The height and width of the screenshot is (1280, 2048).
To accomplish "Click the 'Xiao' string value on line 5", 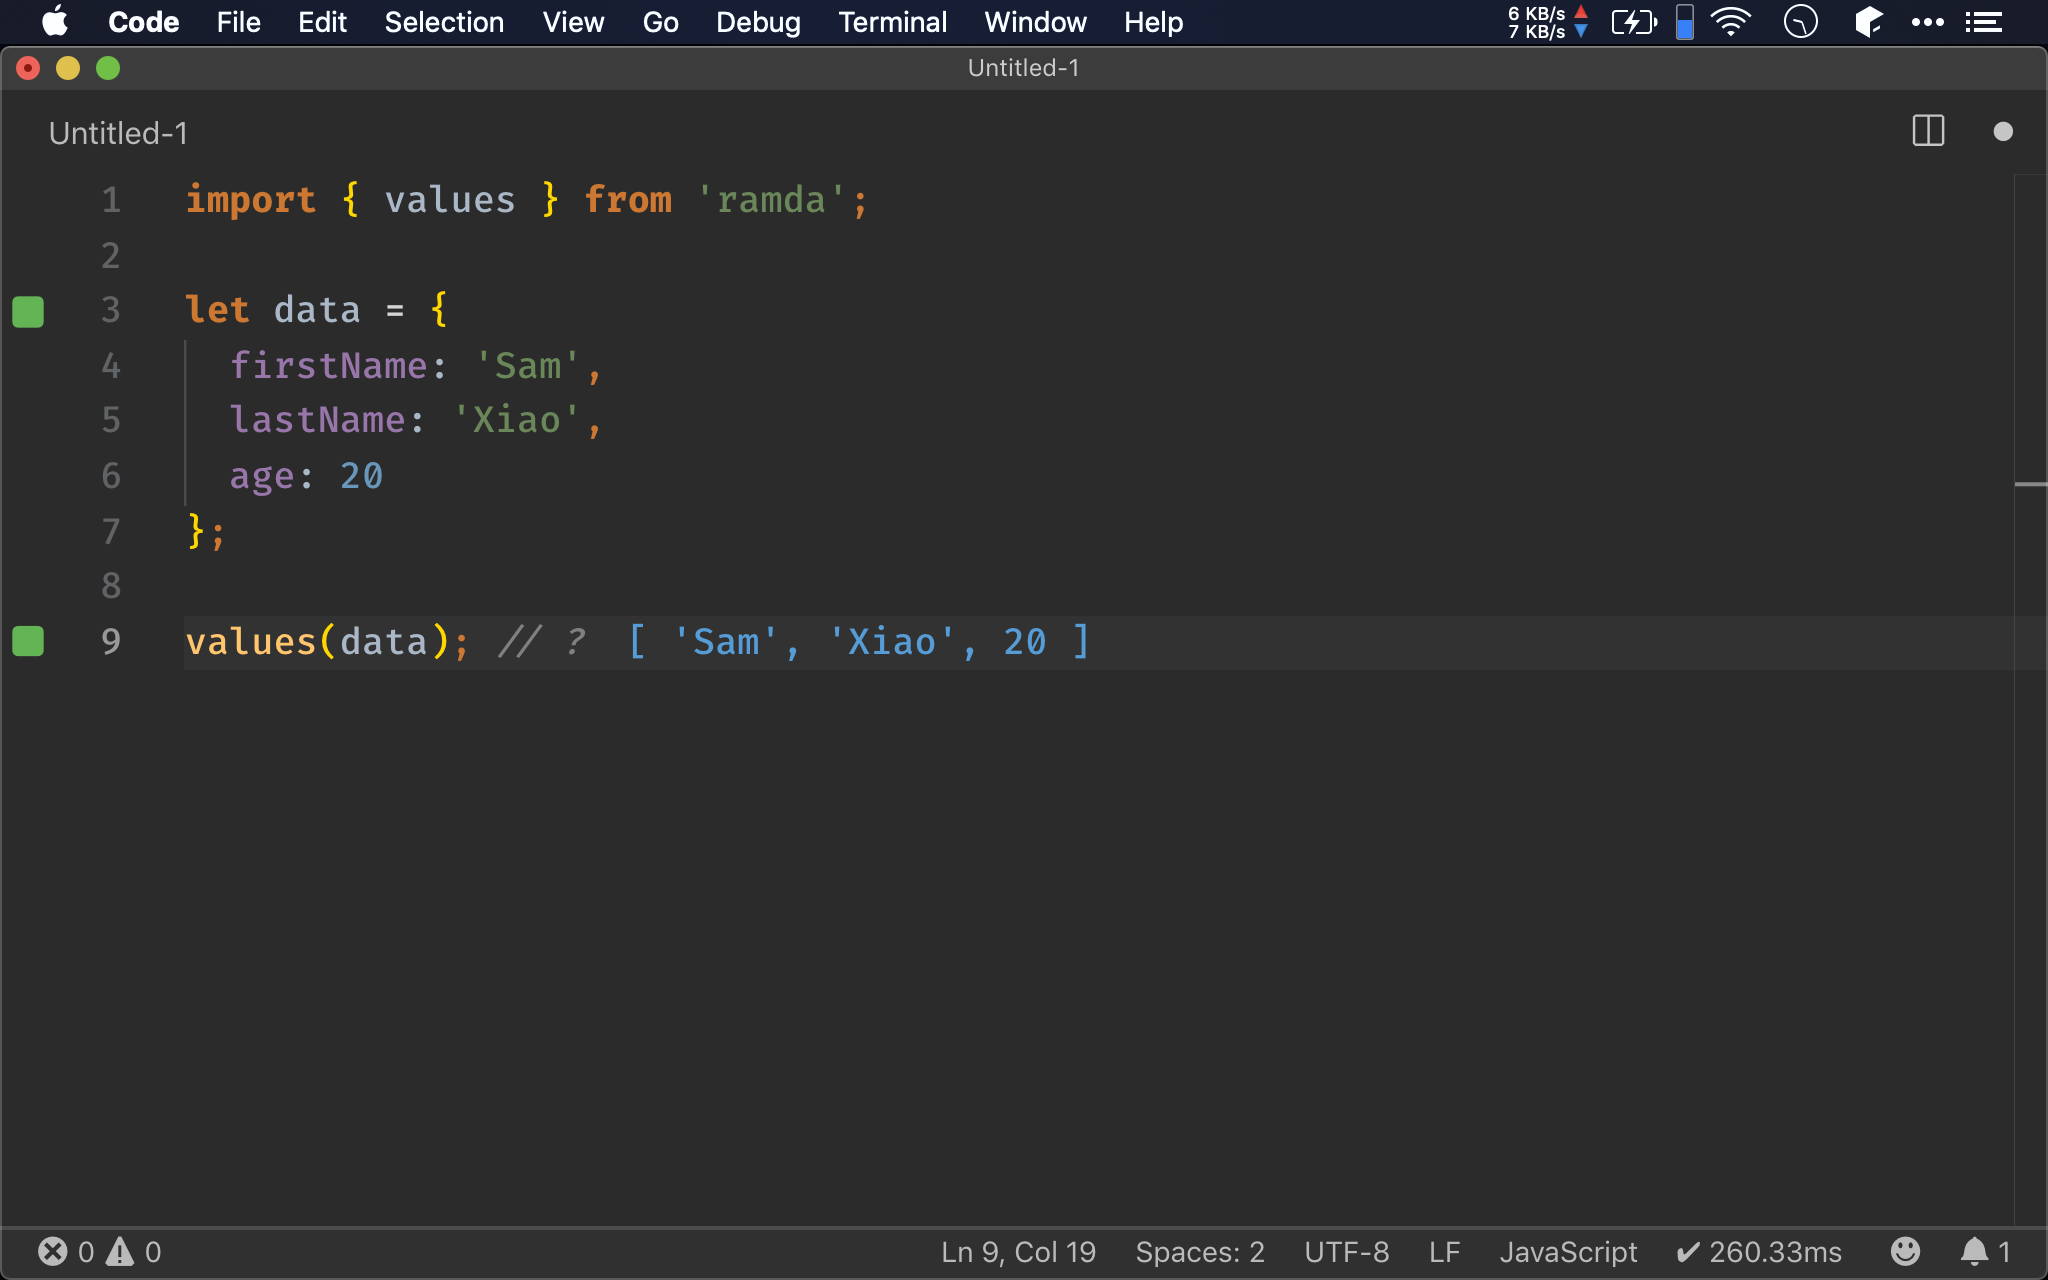I will point(516,420).
